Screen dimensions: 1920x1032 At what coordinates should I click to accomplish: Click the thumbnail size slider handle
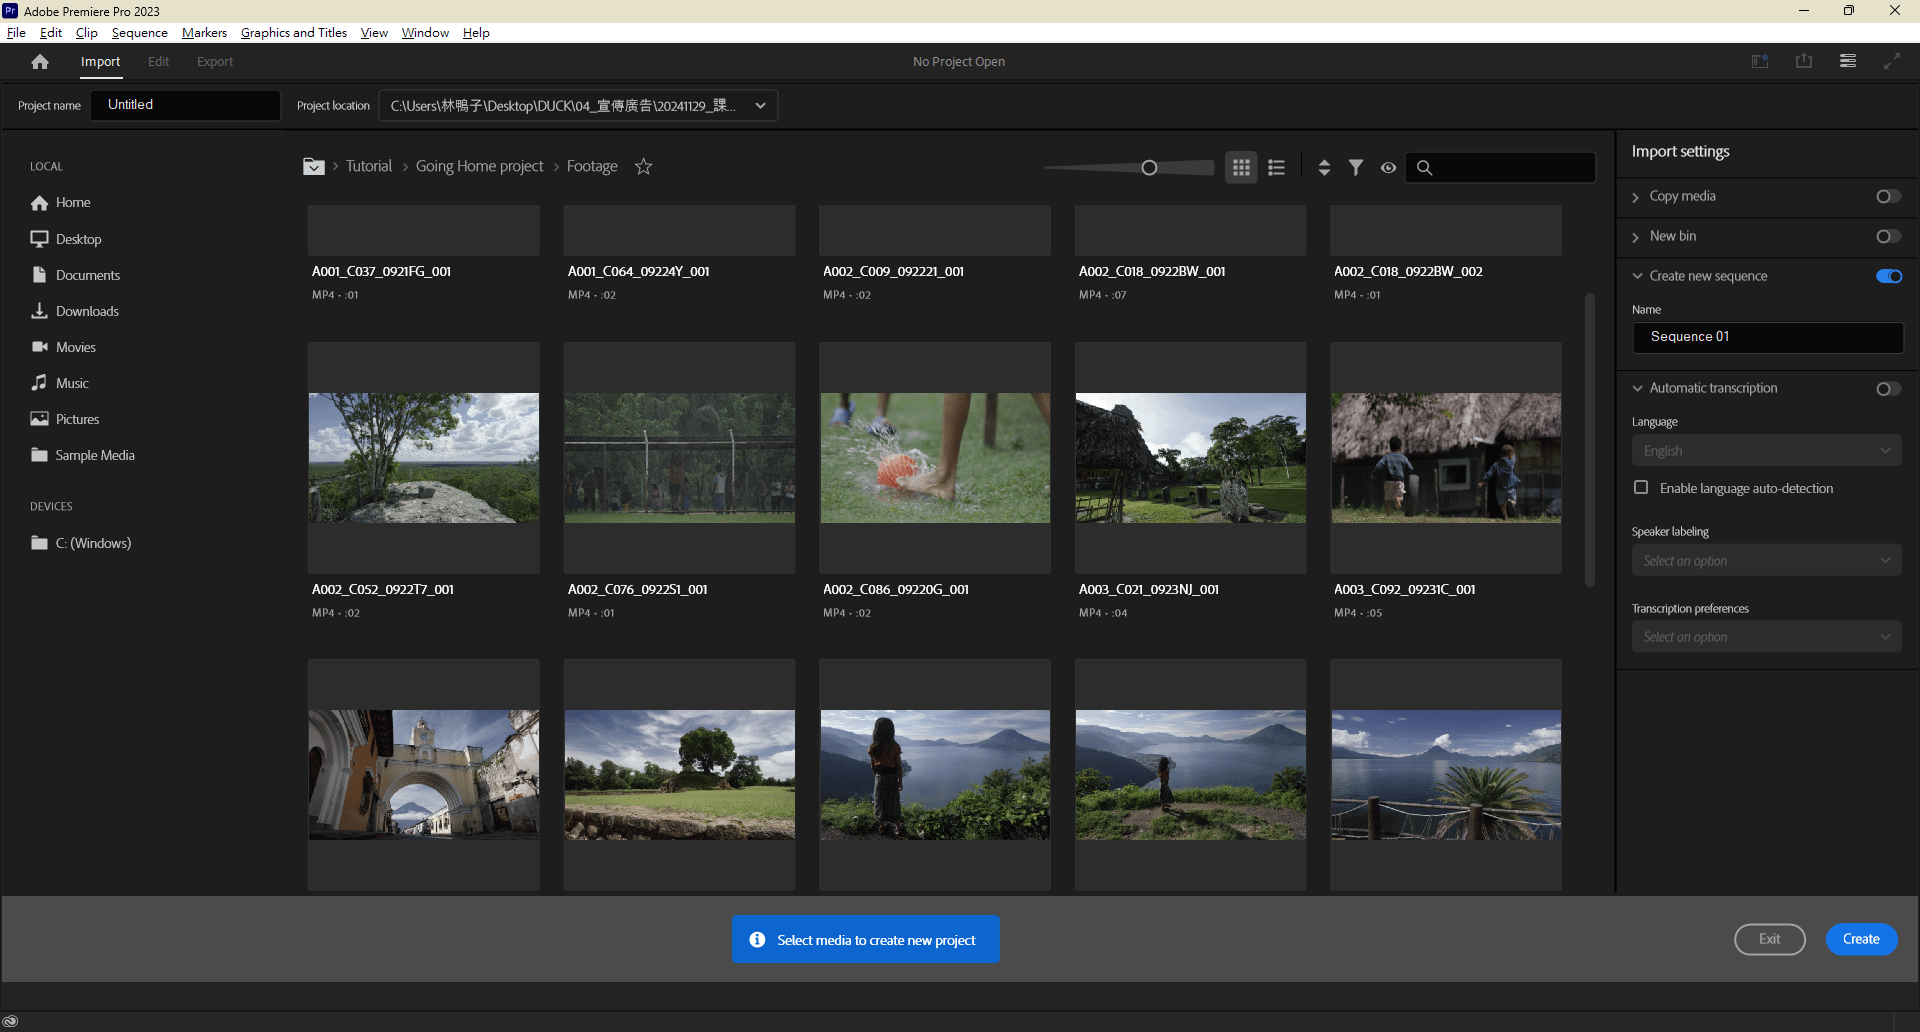point(1149,168)
